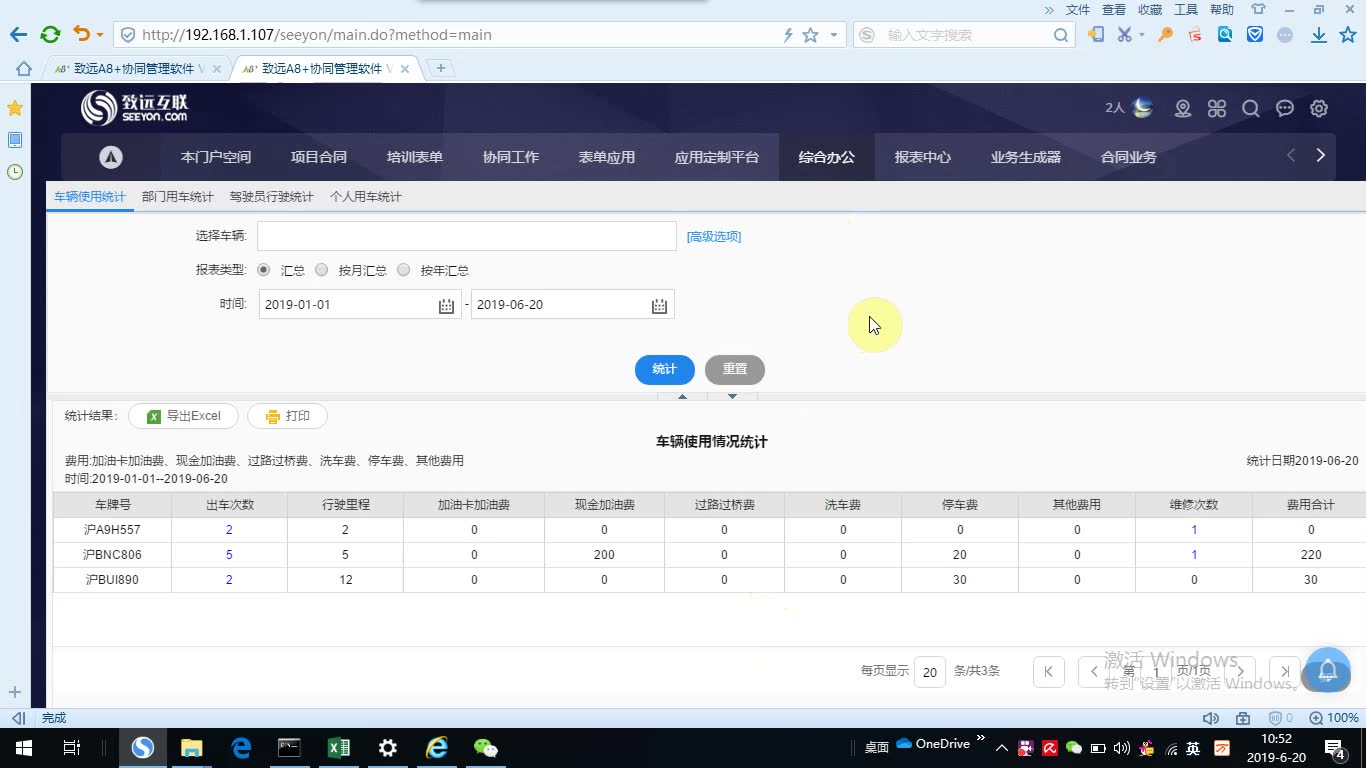Viewport: 1366px width, 768px height.
Task: Click the 沪BUI890 plate cell
Action: tap(112, 580)
